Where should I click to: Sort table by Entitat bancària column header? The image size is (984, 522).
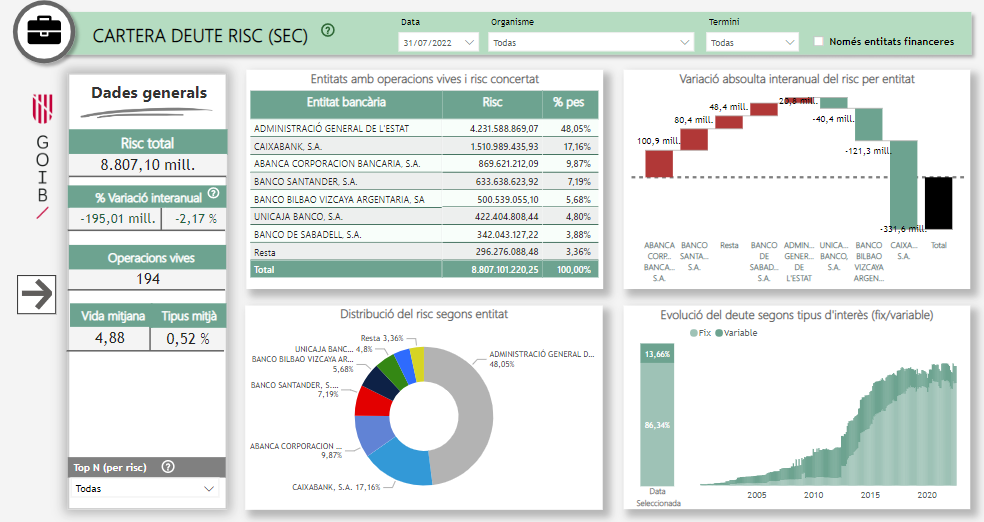pyautogui.click(x=346, y=102)
